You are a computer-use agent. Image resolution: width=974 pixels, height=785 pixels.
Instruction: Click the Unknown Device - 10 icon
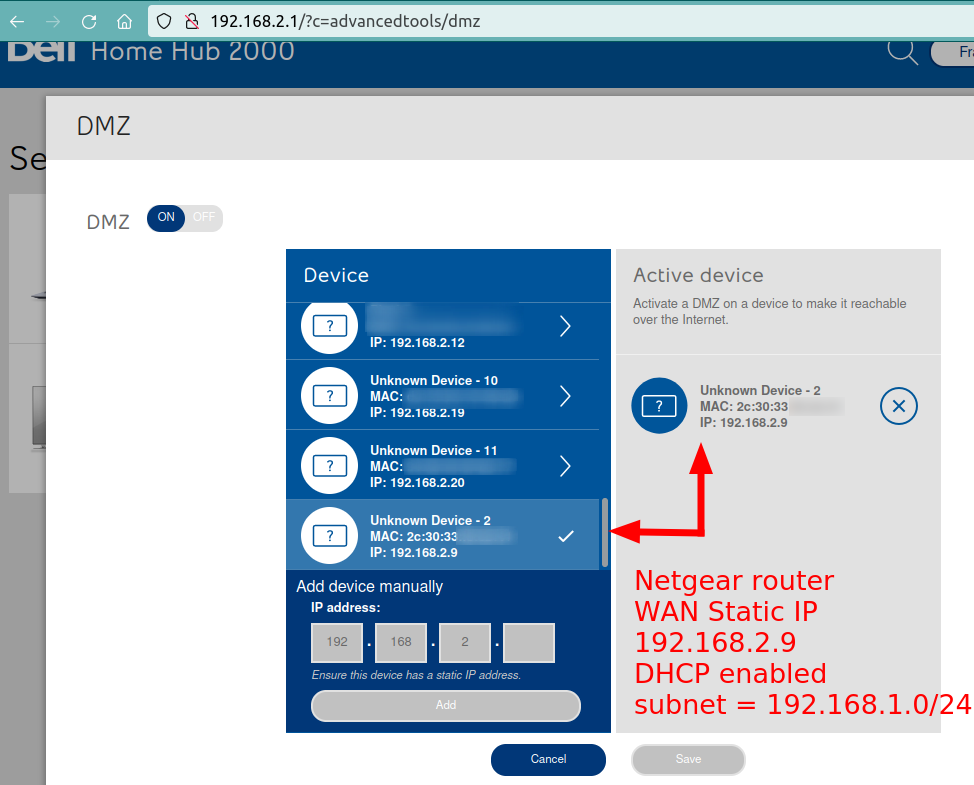329,396
